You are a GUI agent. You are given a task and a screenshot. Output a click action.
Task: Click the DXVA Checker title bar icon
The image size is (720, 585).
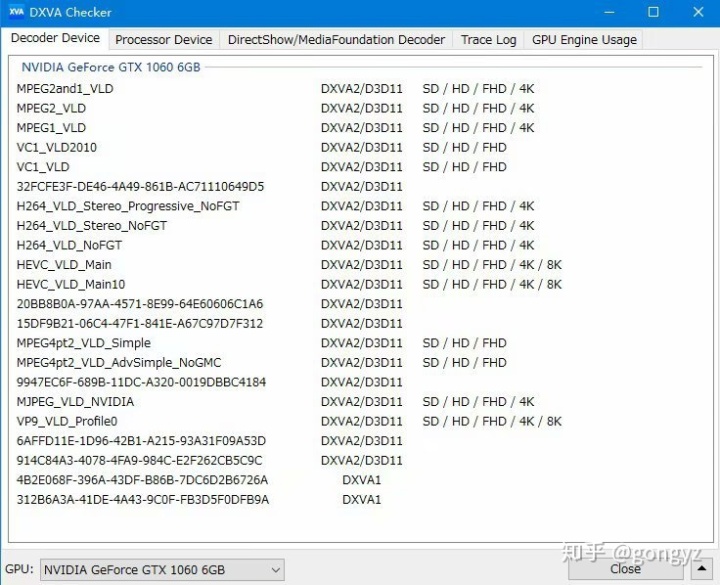point(15,12)
